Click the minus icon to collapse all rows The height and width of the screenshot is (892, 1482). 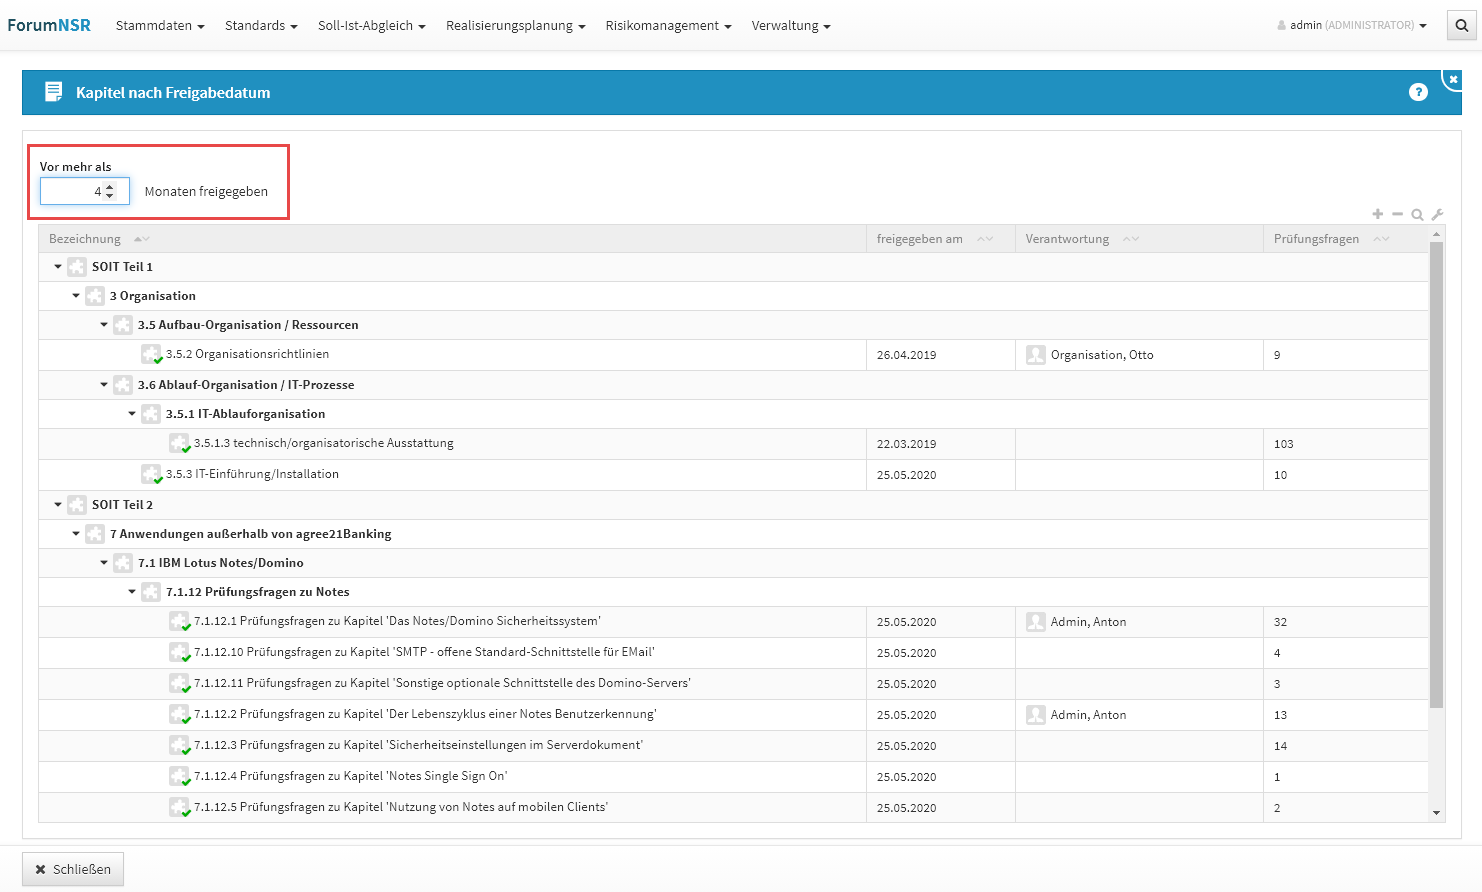(1397, 214)
